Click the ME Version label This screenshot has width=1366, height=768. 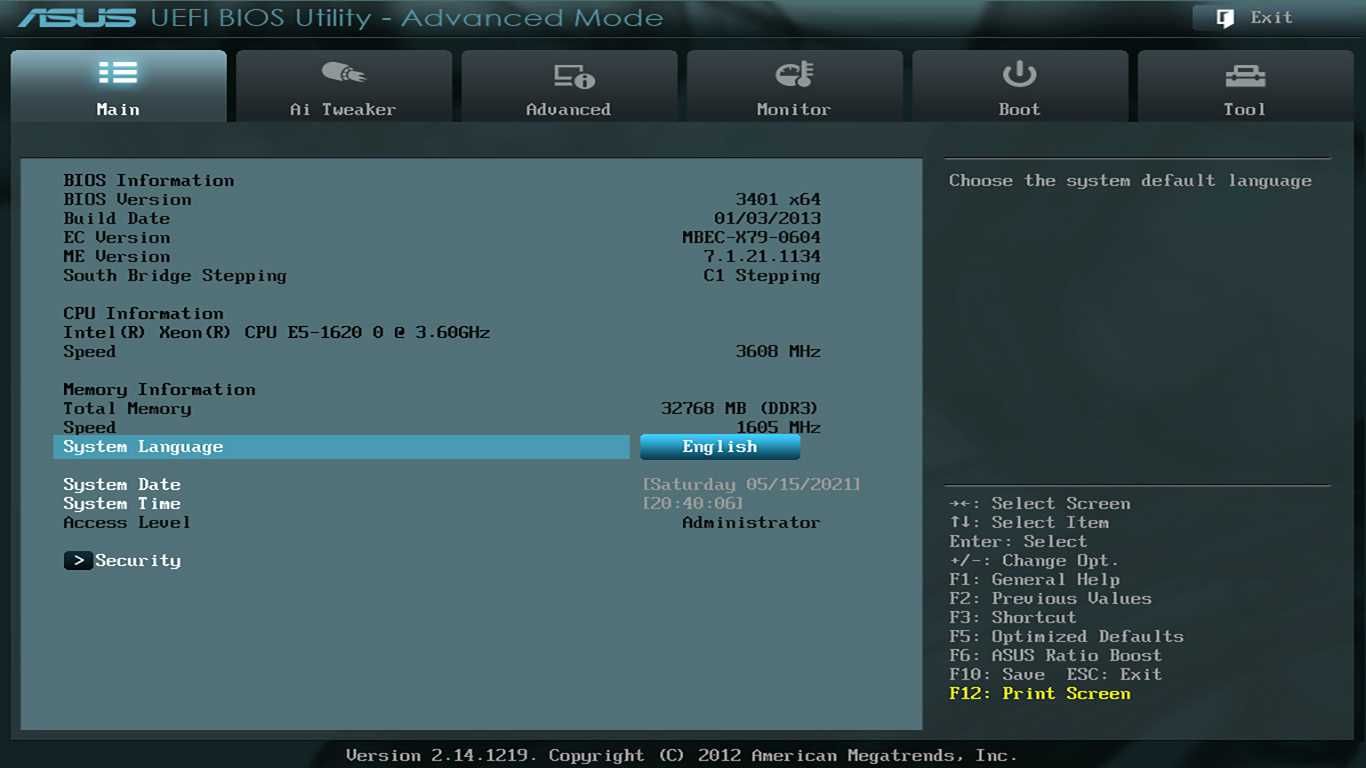(x=117, y=257)
